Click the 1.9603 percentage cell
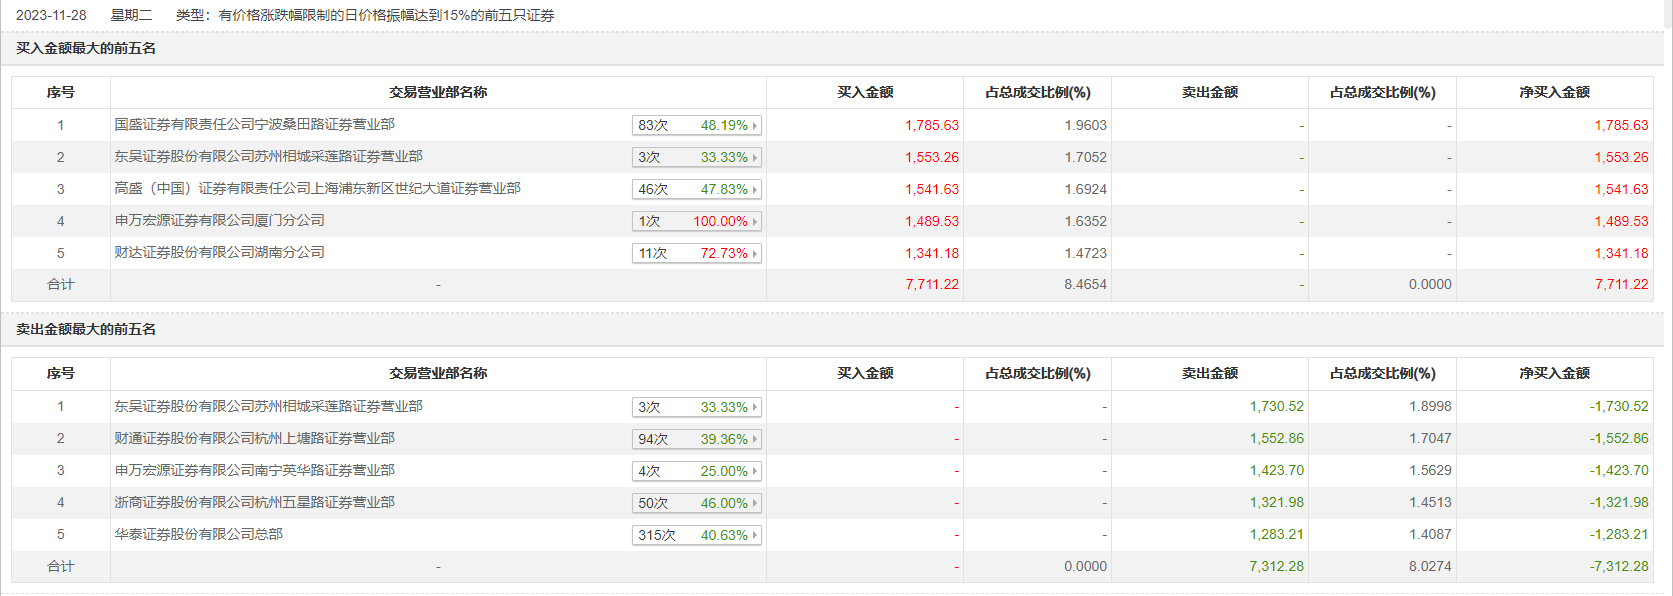The image size is (1673, 596). (1085, 125)
